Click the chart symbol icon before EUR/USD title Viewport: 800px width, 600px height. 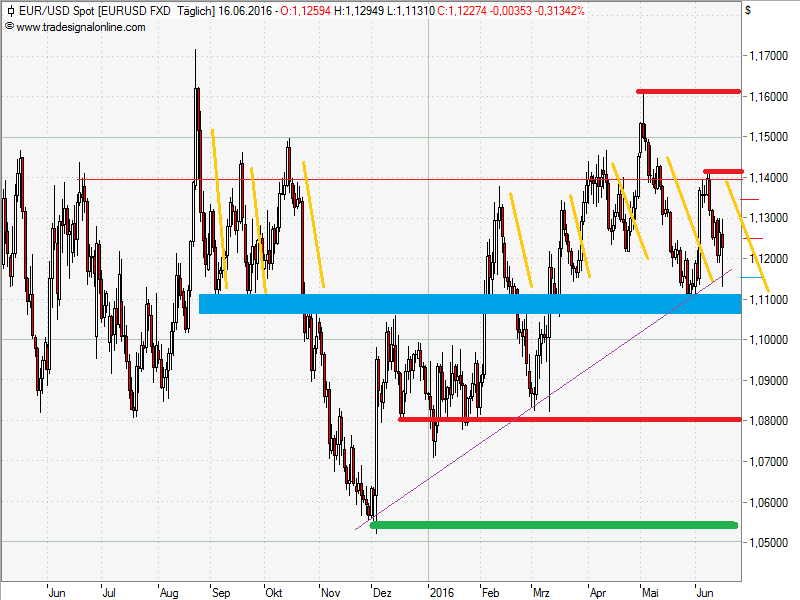10,11
